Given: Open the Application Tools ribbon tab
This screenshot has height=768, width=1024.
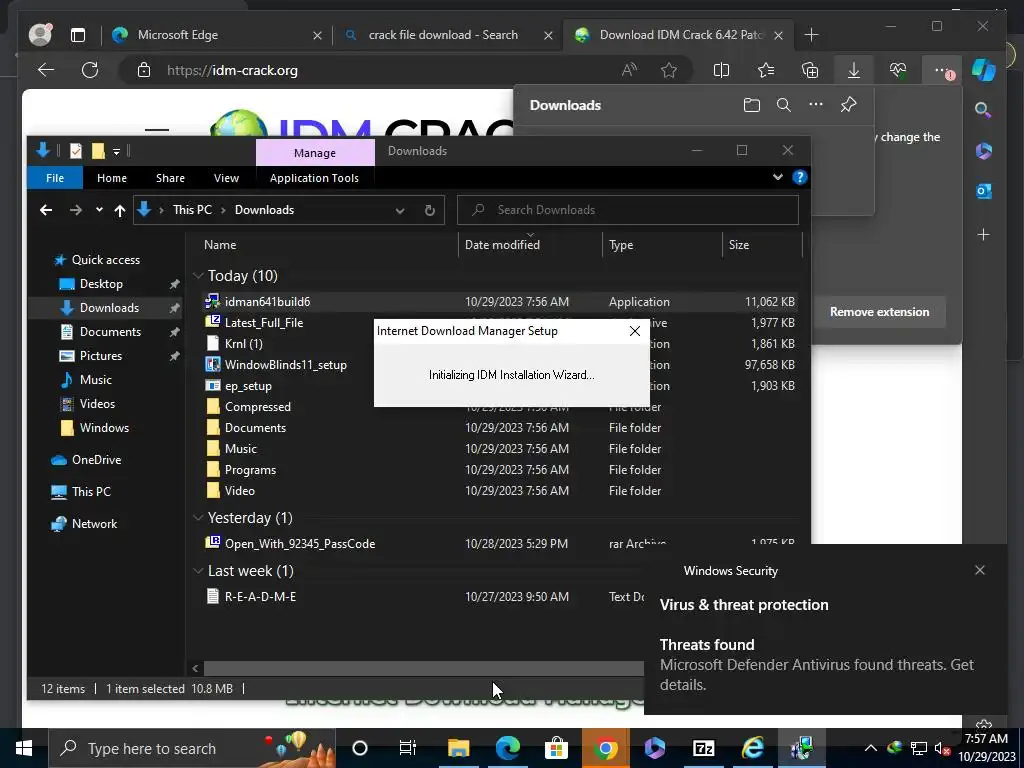Looking at the screenshot, I should point(314,178).
